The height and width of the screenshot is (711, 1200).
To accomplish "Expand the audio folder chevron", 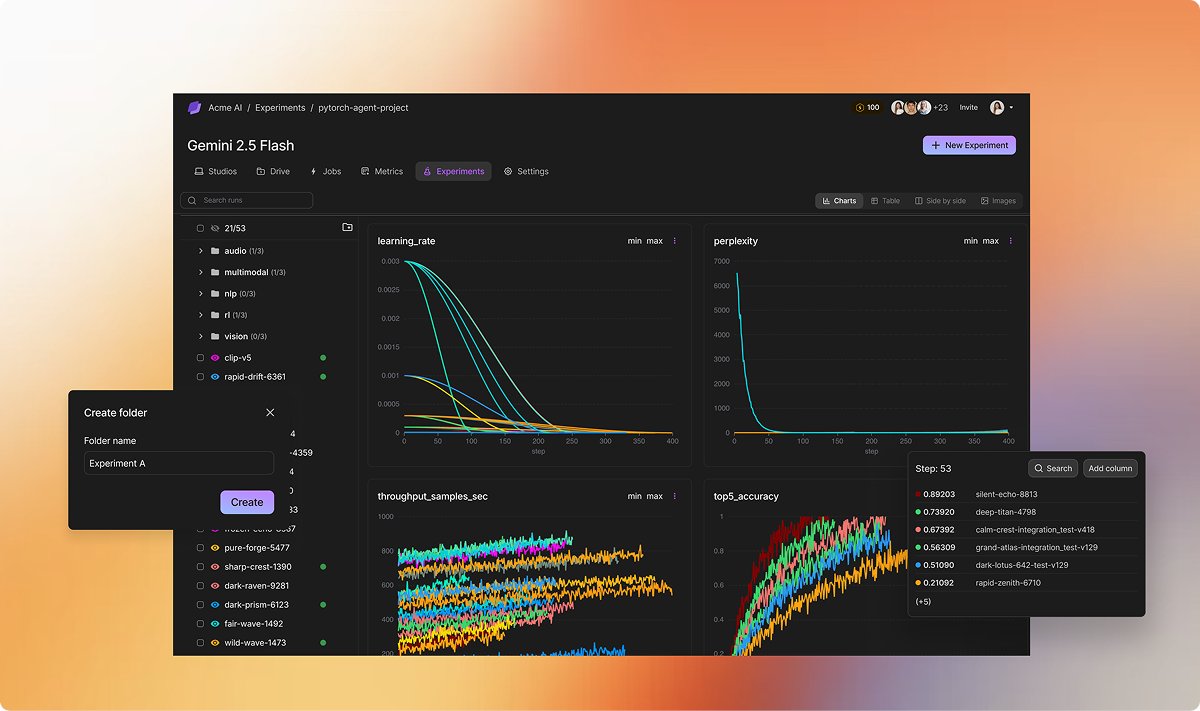I will click(x=201, y=251).
